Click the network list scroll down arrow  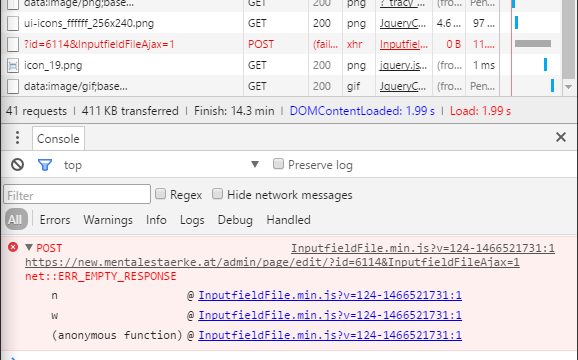(x=568, y=87)
